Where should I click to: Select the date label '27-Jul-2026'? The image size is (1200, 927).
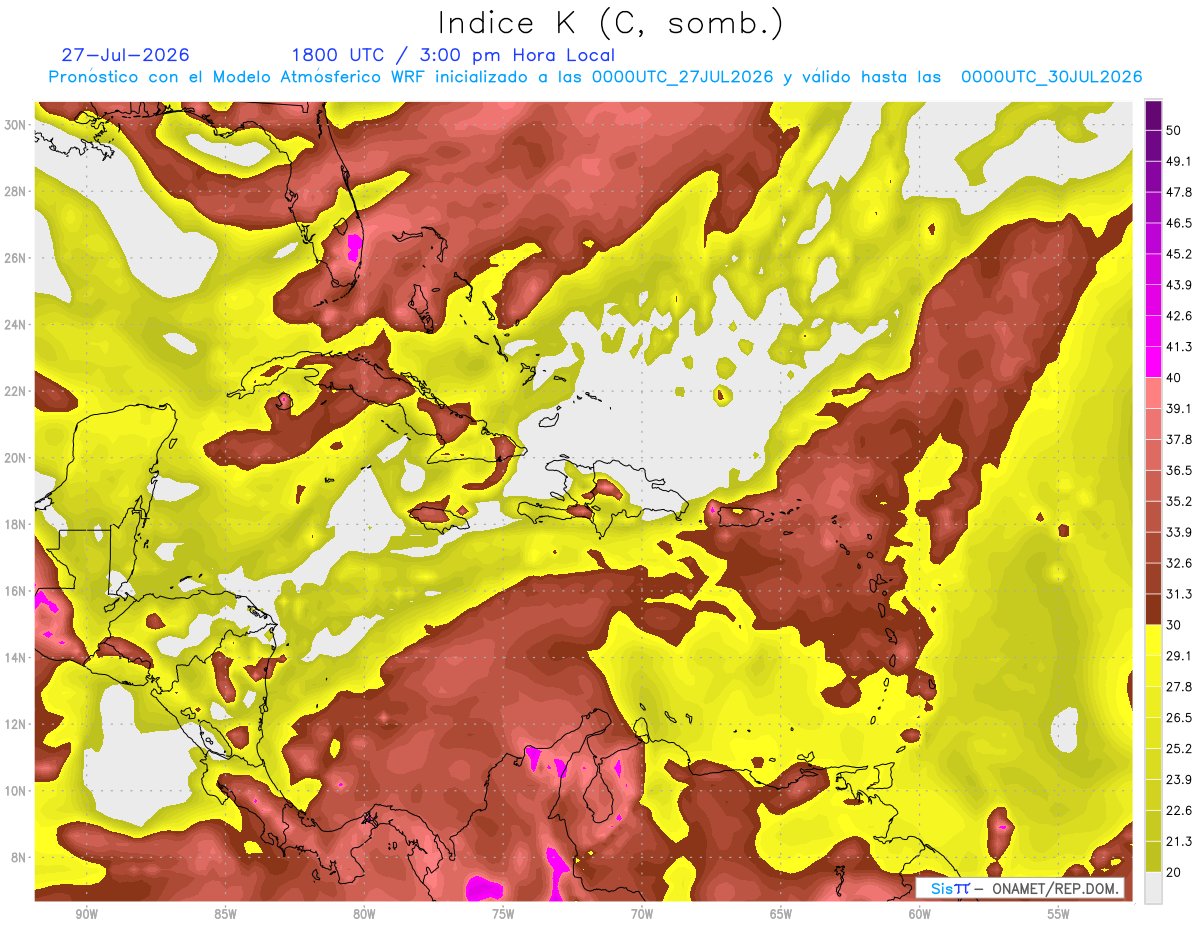coord(125,55)
